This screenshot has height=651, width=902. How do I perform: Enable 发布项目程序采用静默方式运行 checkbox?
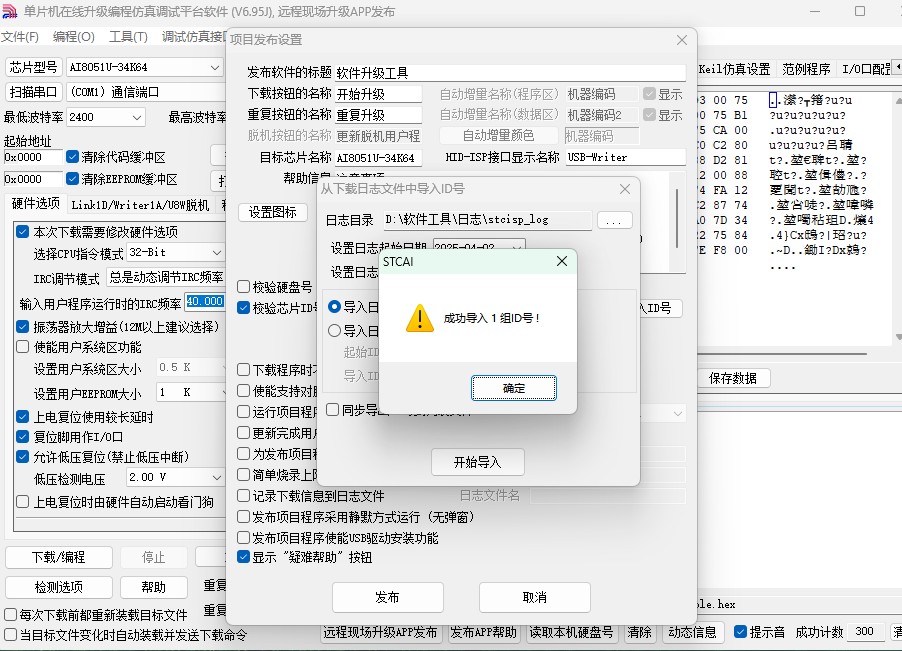(x=243, y=516)
